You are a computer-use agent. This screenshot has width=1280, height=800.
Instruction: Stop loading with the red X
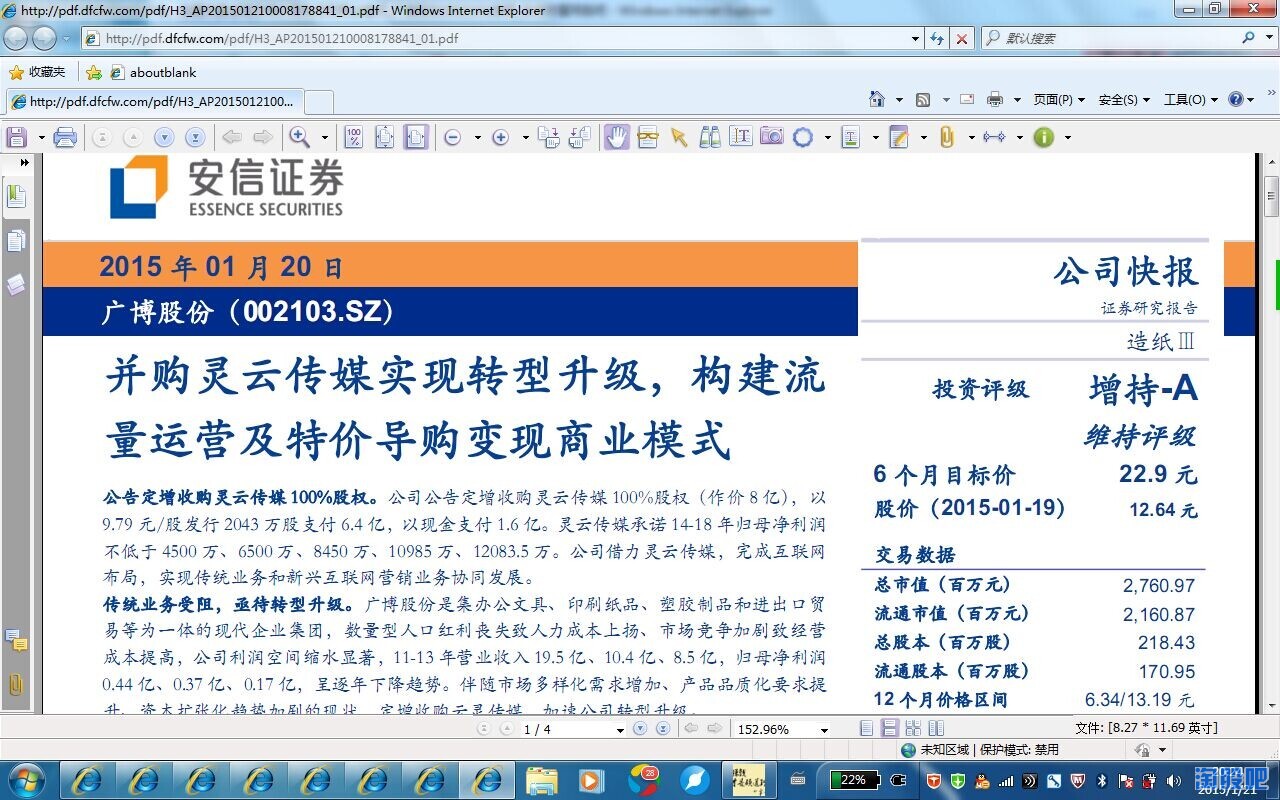[x=962, y=38]
